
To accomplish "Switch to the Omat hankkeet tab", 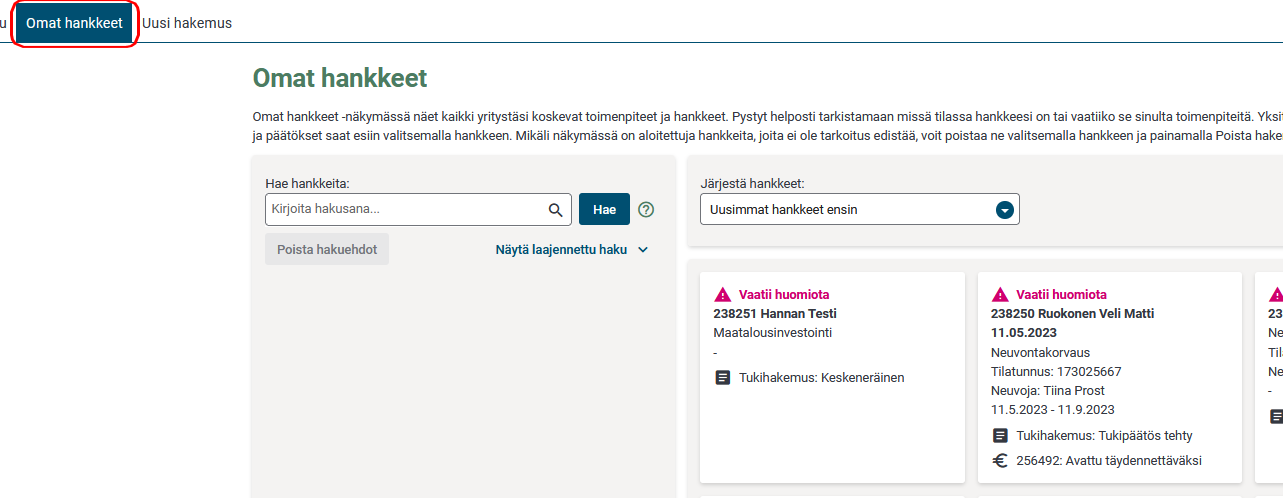I will coord(74,23).
